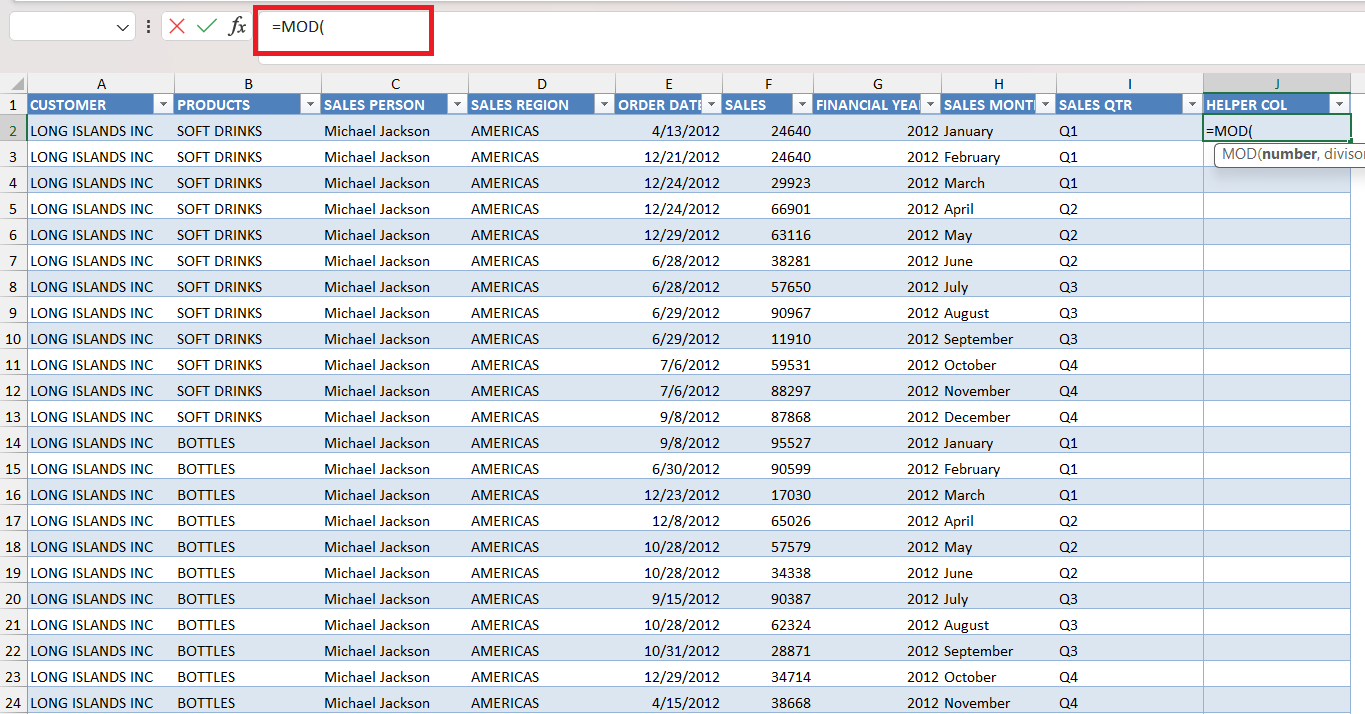This screenshot has height=714, width=1365.
Task: Expand SALES PERSON filter arrow
Action: click(457, 105)
